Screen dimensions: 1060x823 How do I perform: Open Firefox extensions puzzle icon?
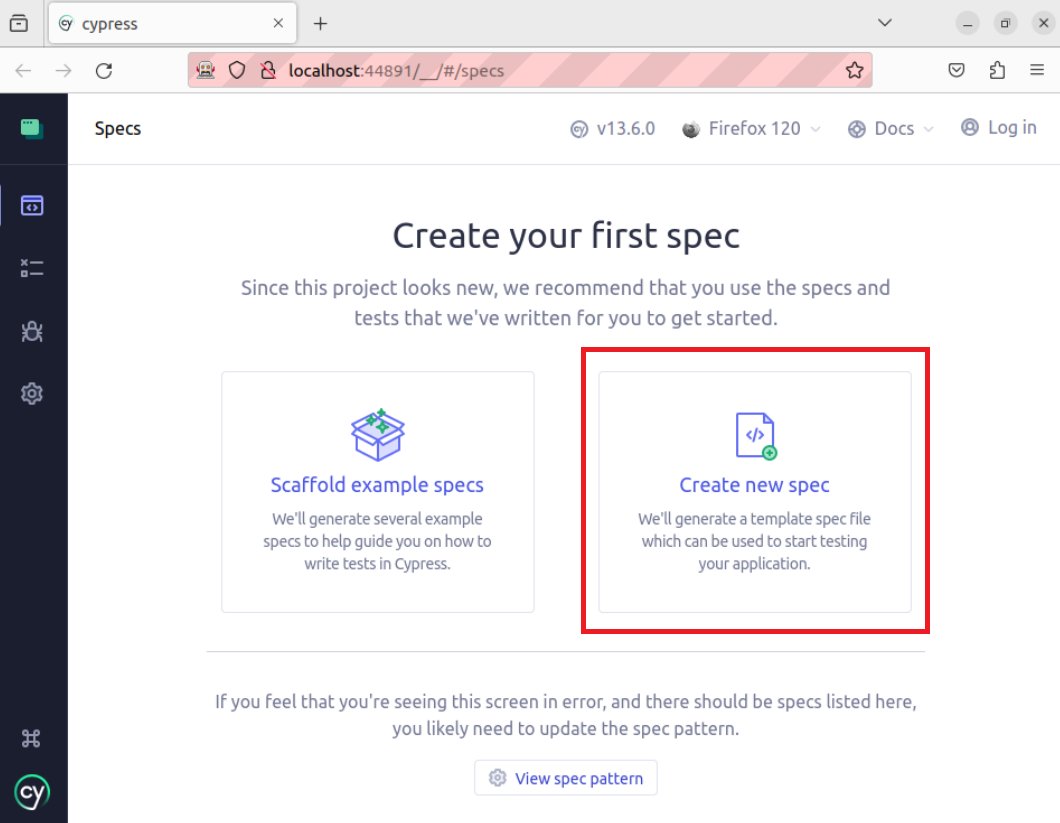997,71
